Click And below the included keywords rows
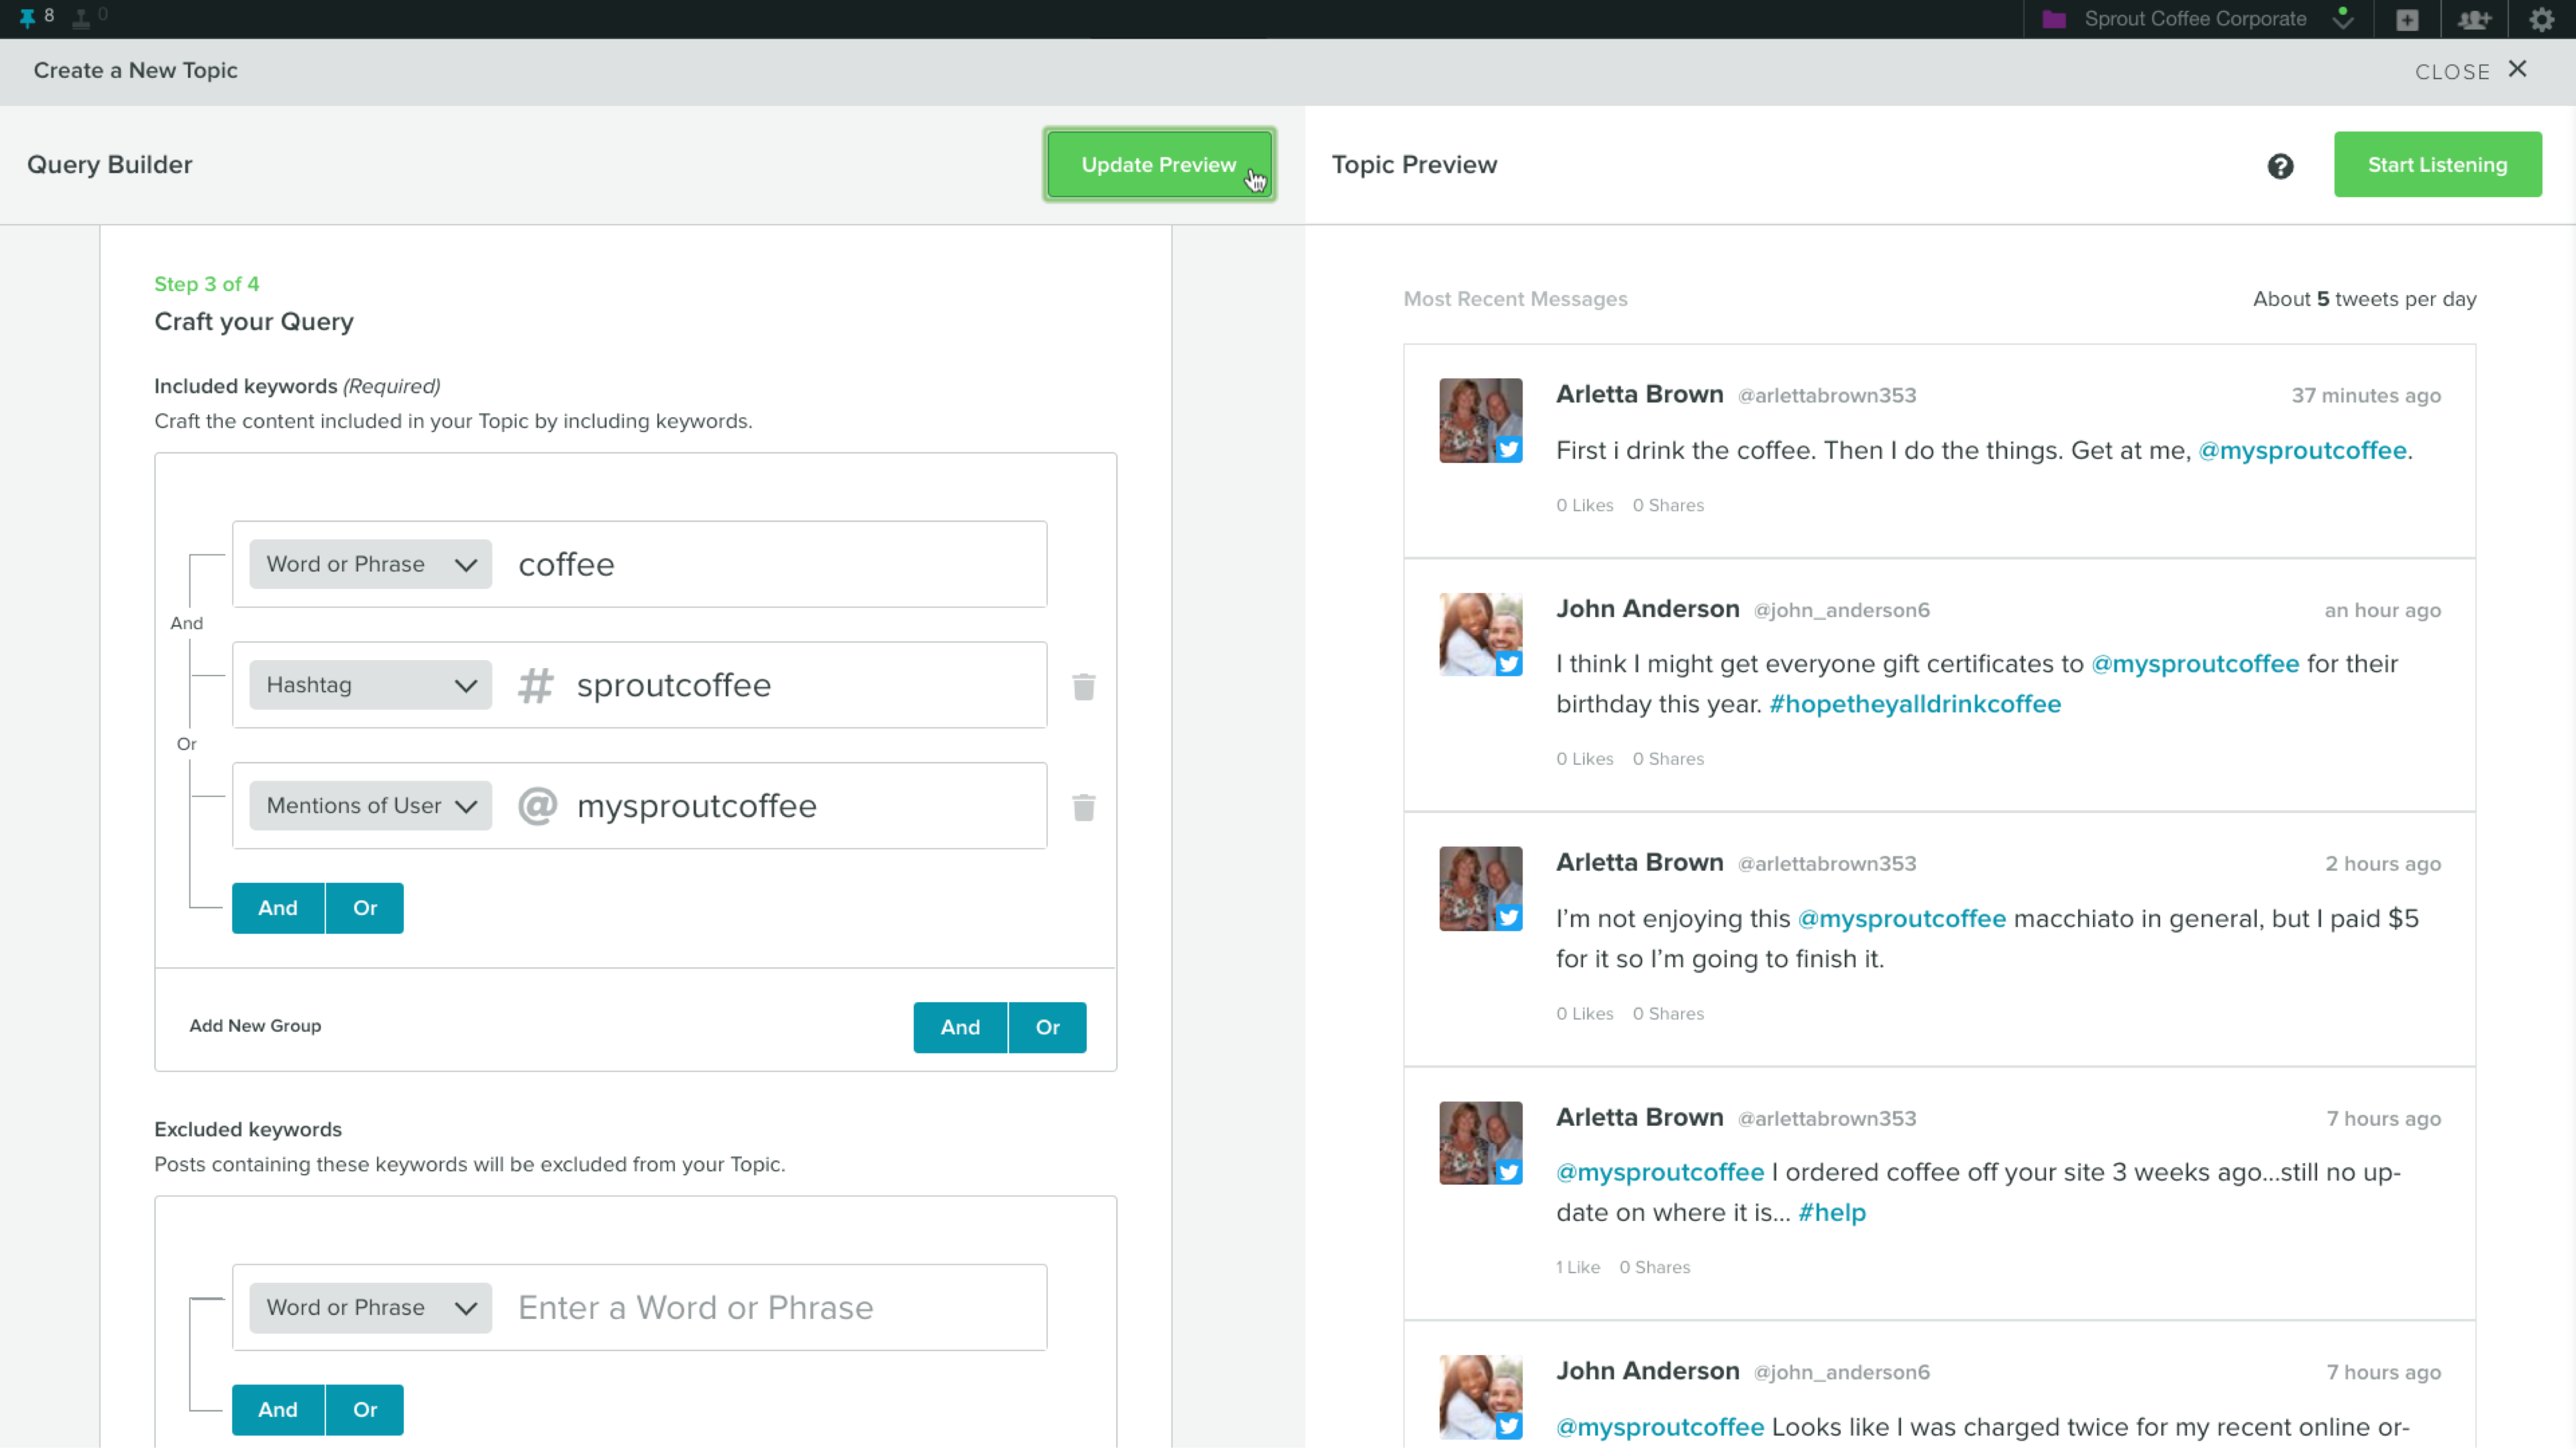Image resolution: width=2576 pixels, height=1449 pixels. coord(278,908)
